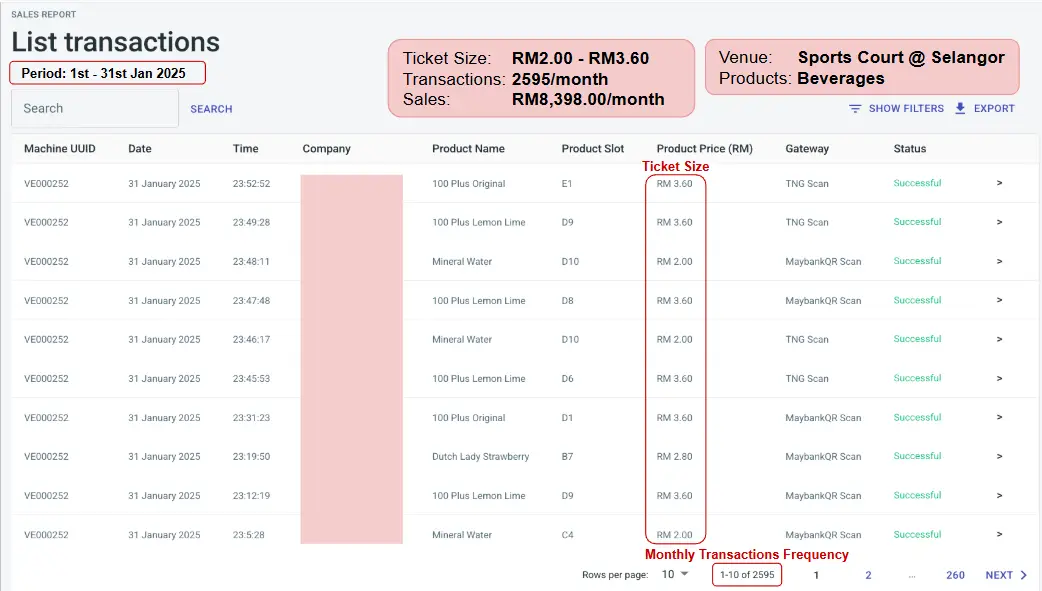Screen dimensions: 1042x591
Task: Click the next page chevron icon
Action: (1023, 575)
